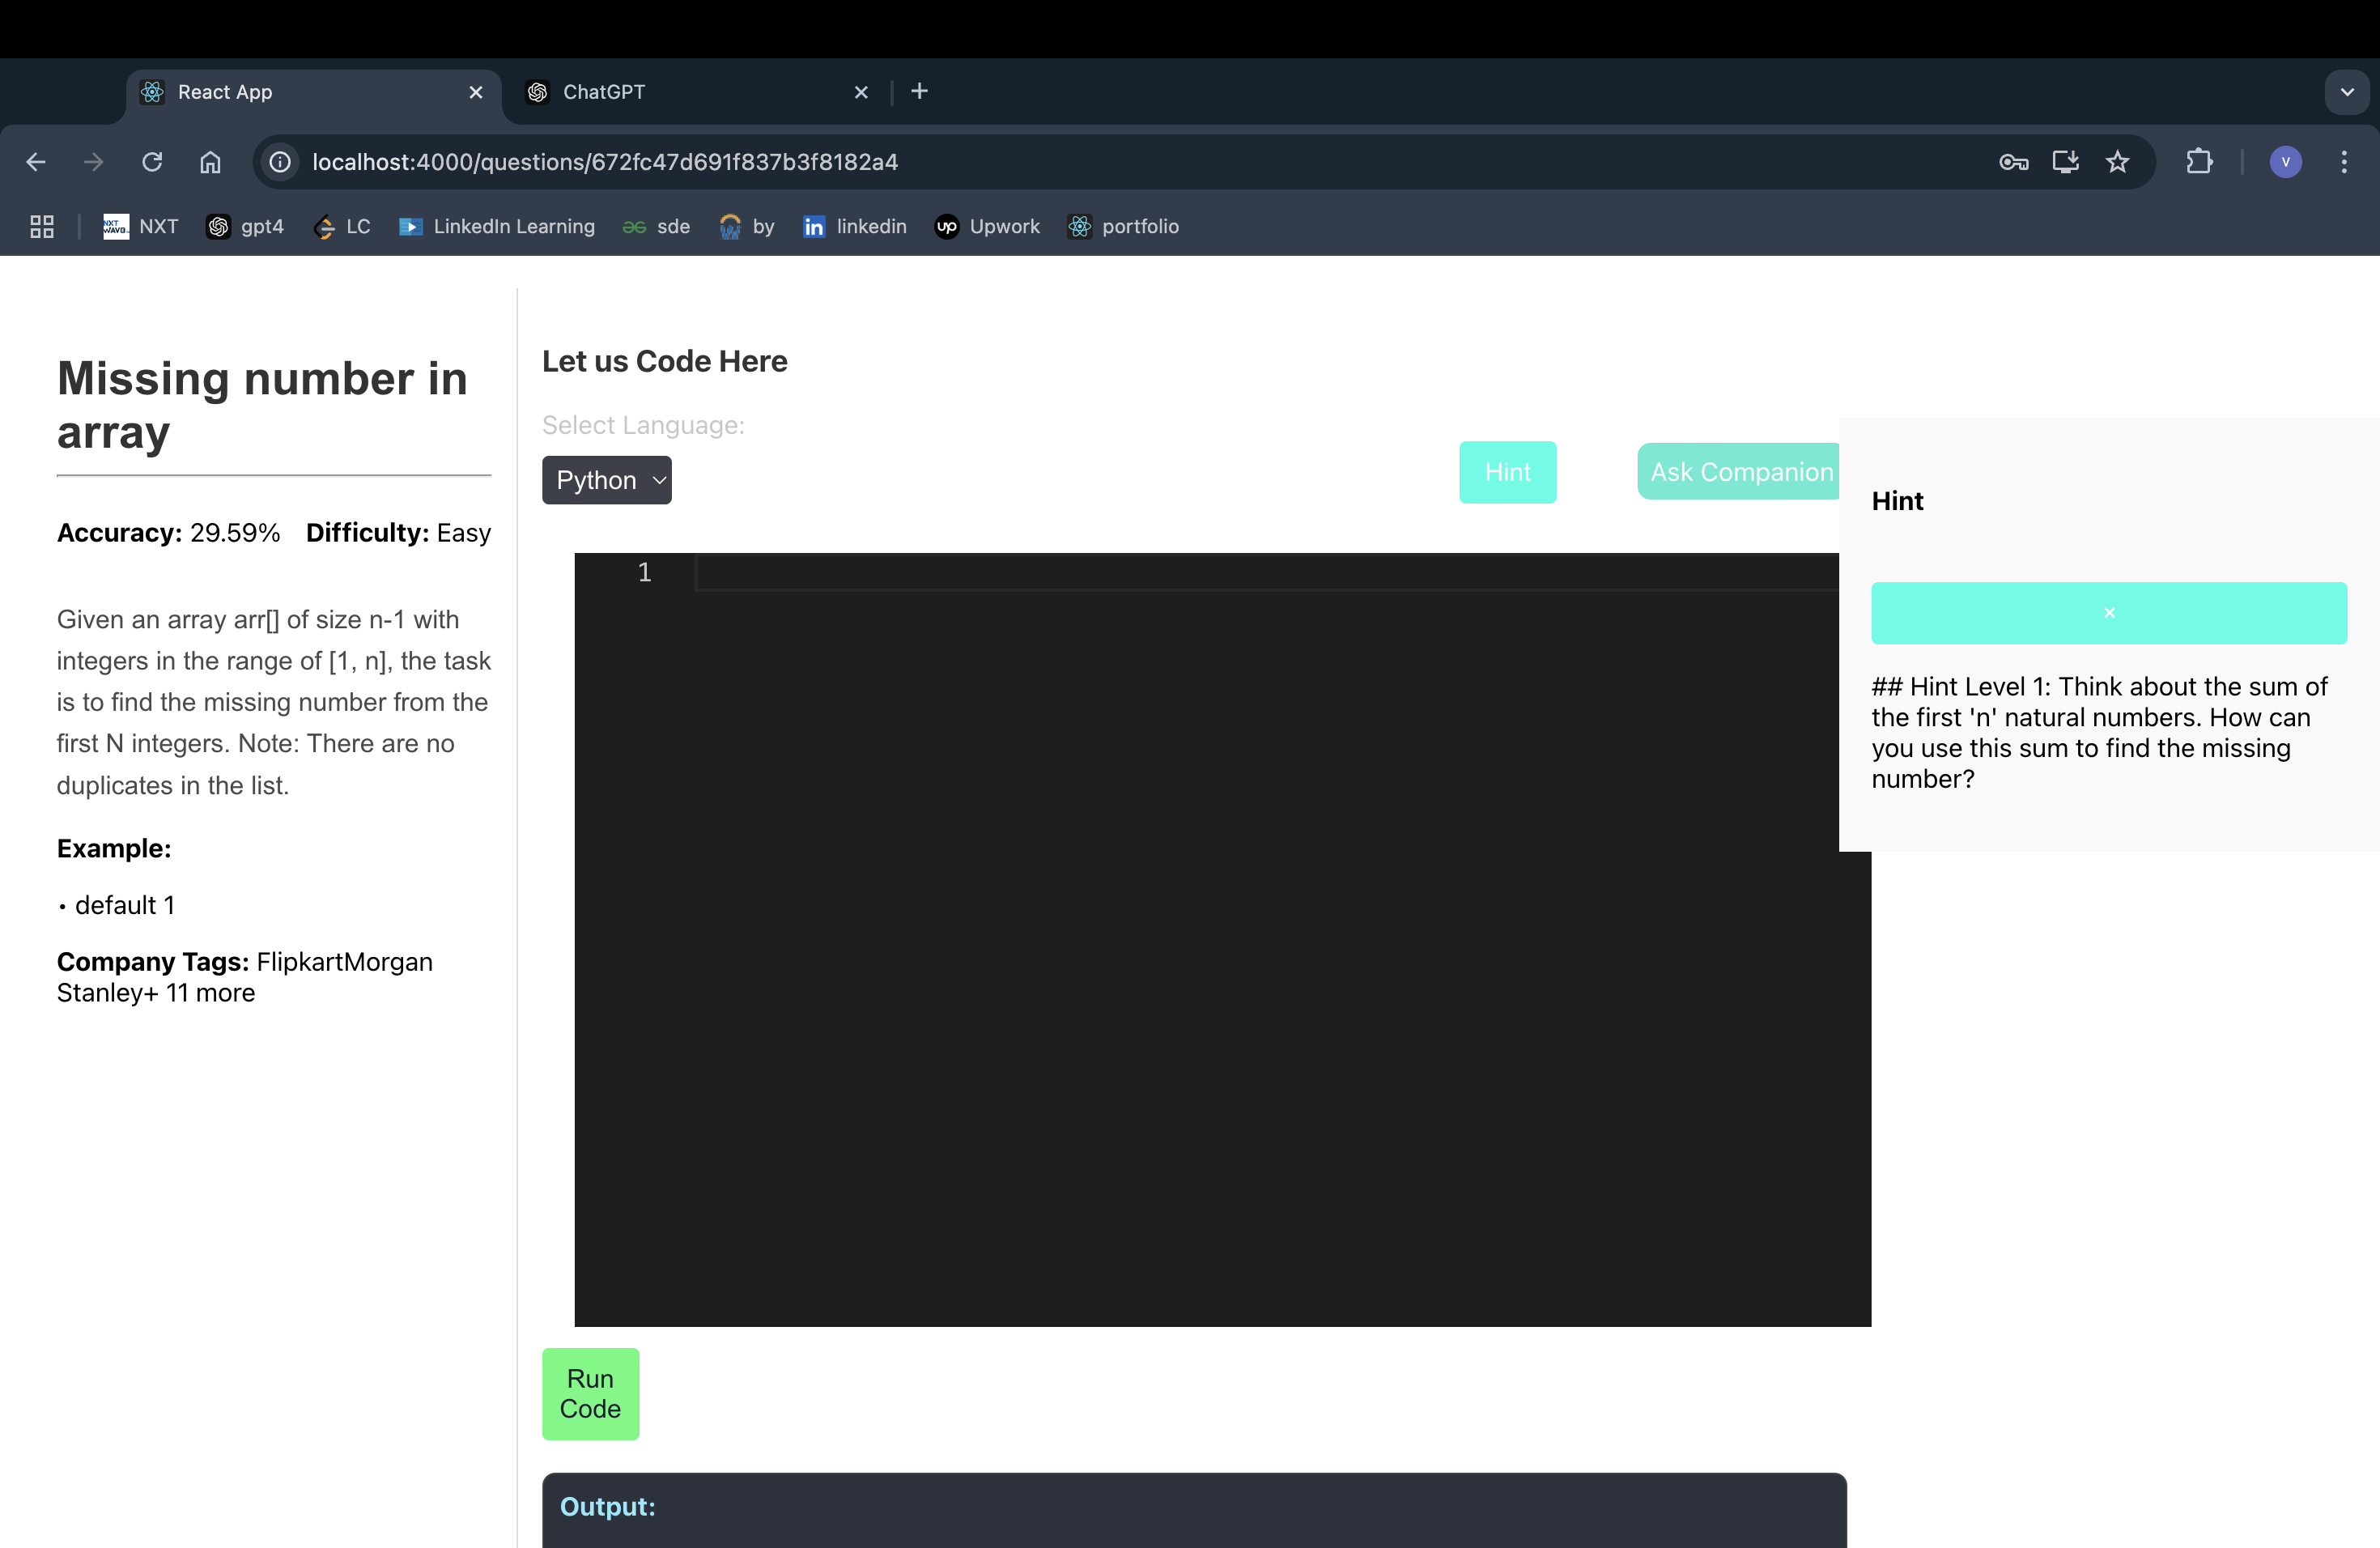Viewport: 2380px width, 1548px height.
Task: Open a new browser tab
Action: pos(919,92)
